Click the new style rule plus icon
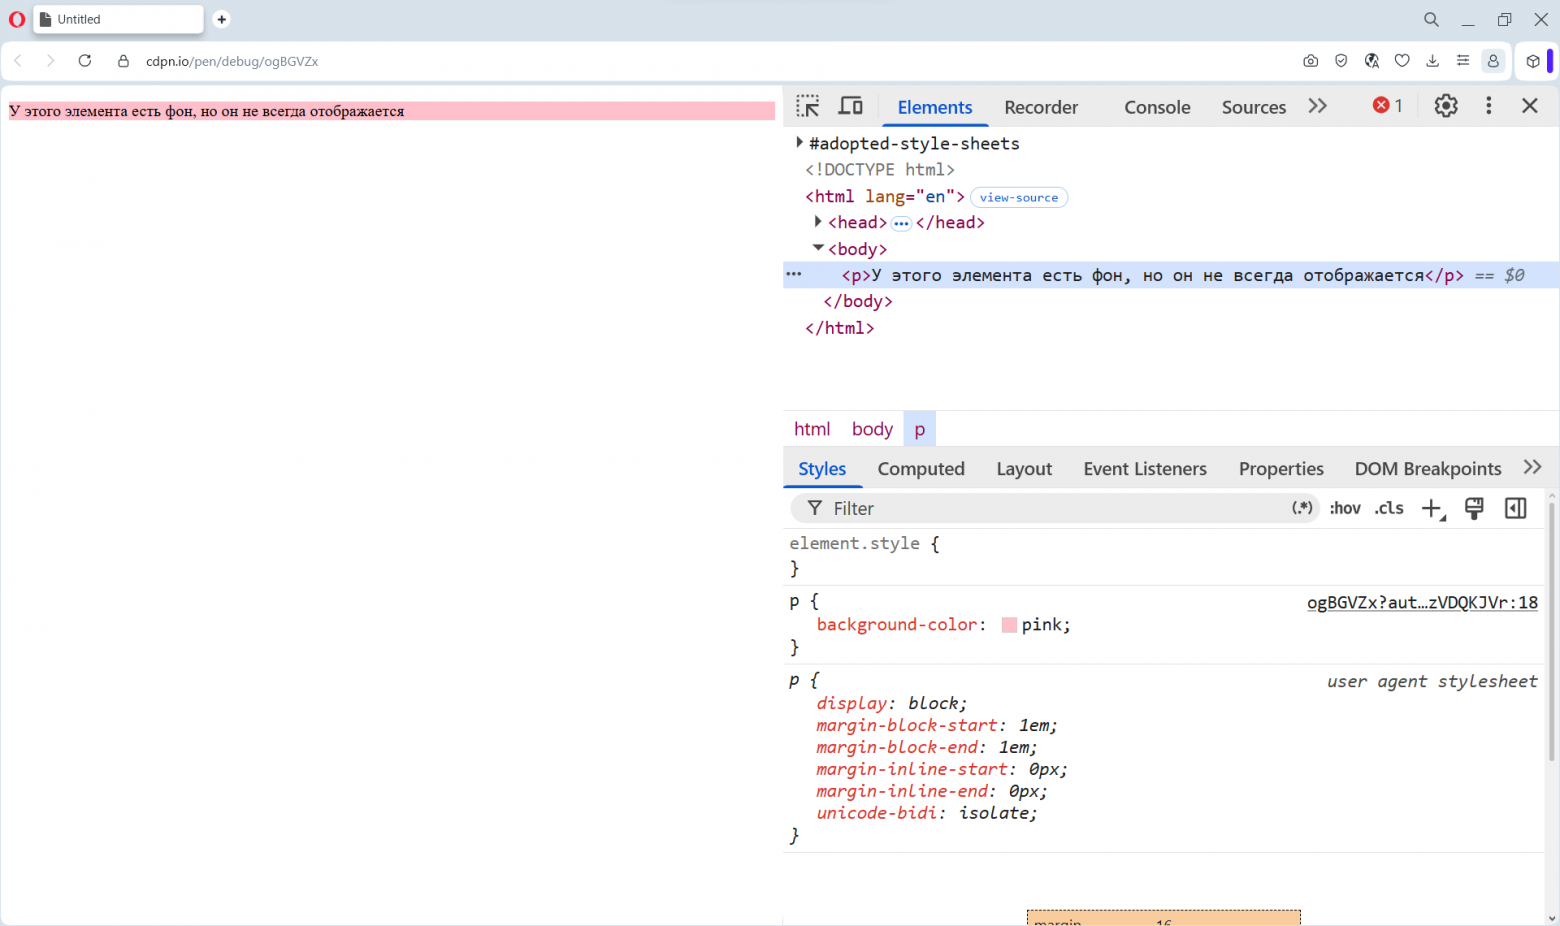The image size is (1560, 926). pos(1433,509)
